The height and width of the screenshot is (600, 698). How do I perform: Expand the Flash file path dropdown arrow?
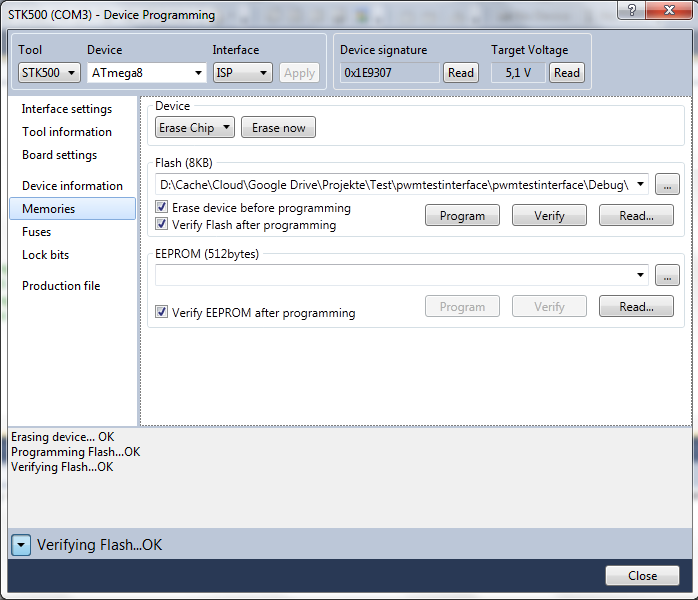[640, 184]
